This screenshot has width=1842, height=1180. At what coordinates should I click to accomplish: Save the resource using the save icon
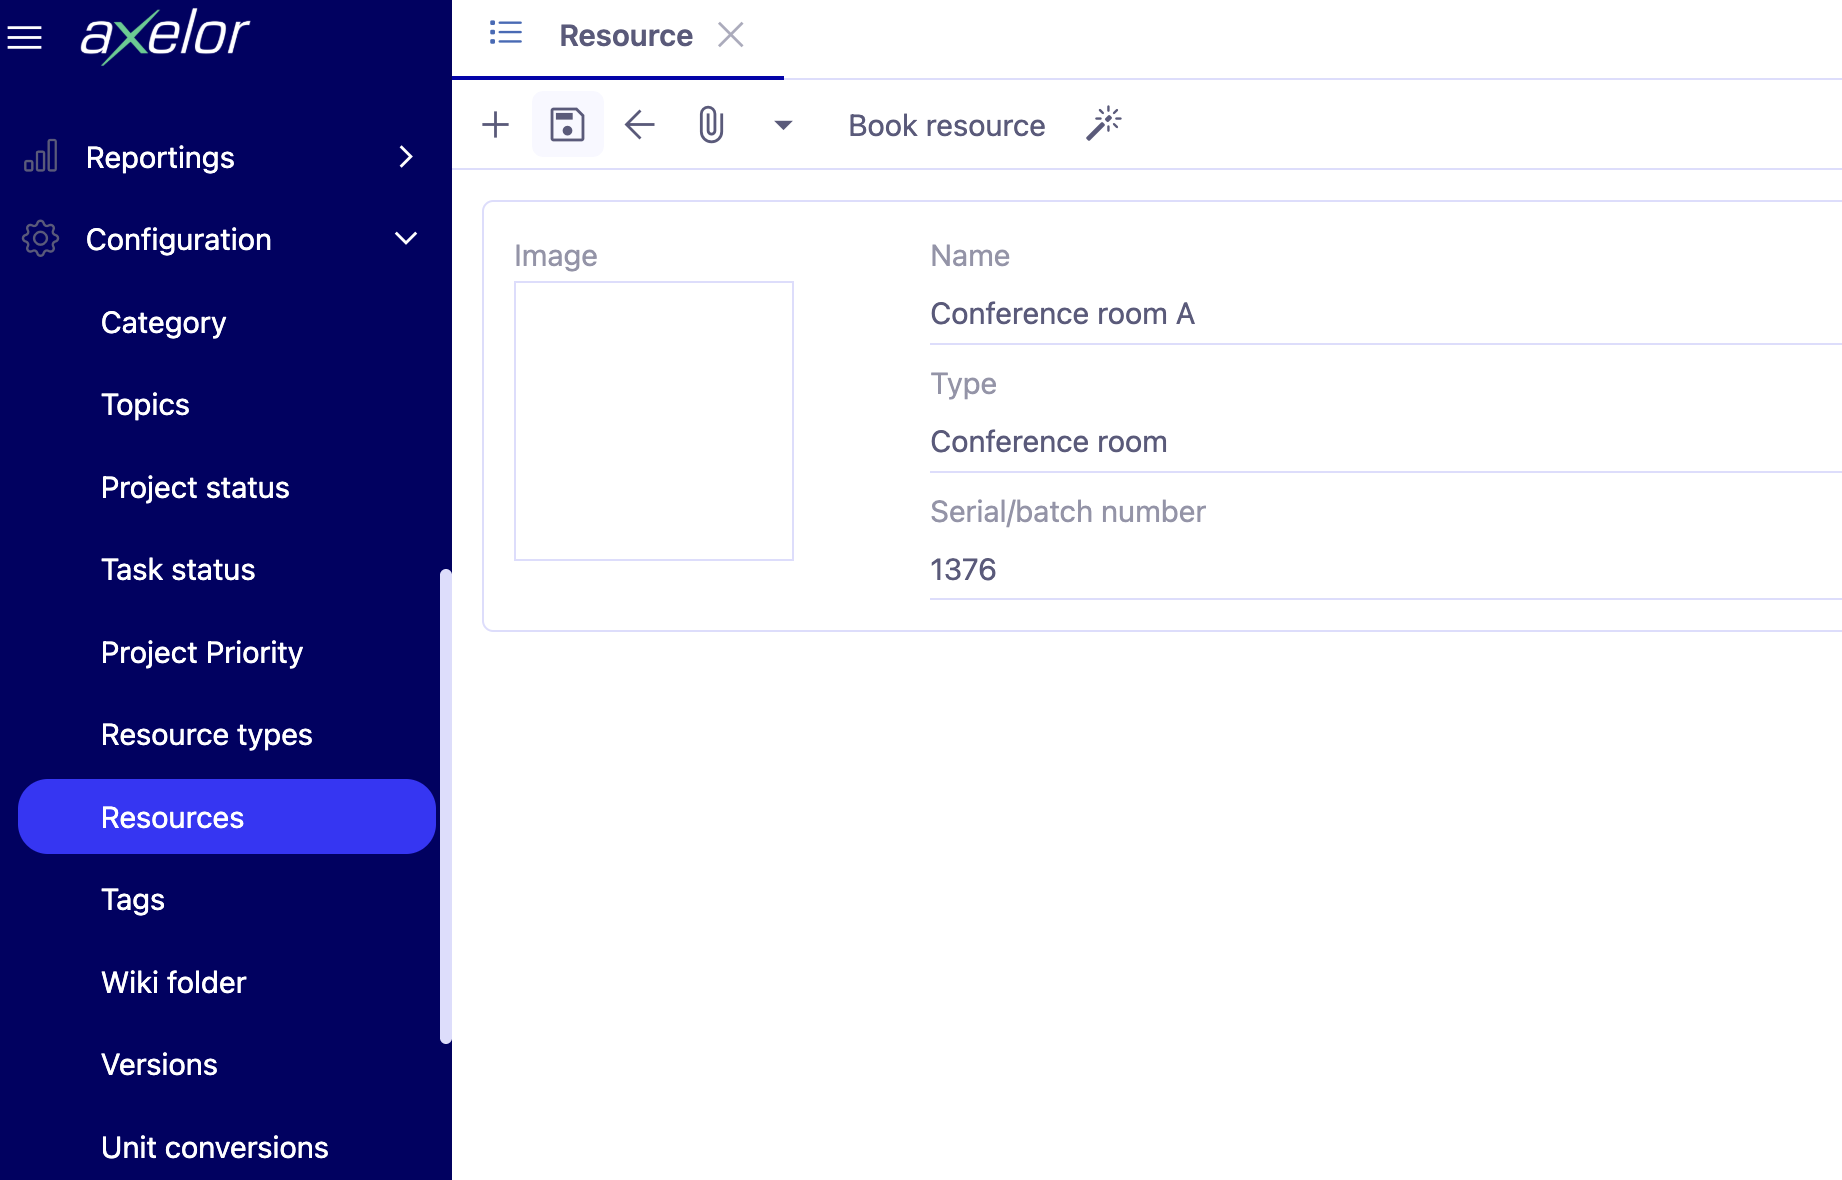point(567,124)
